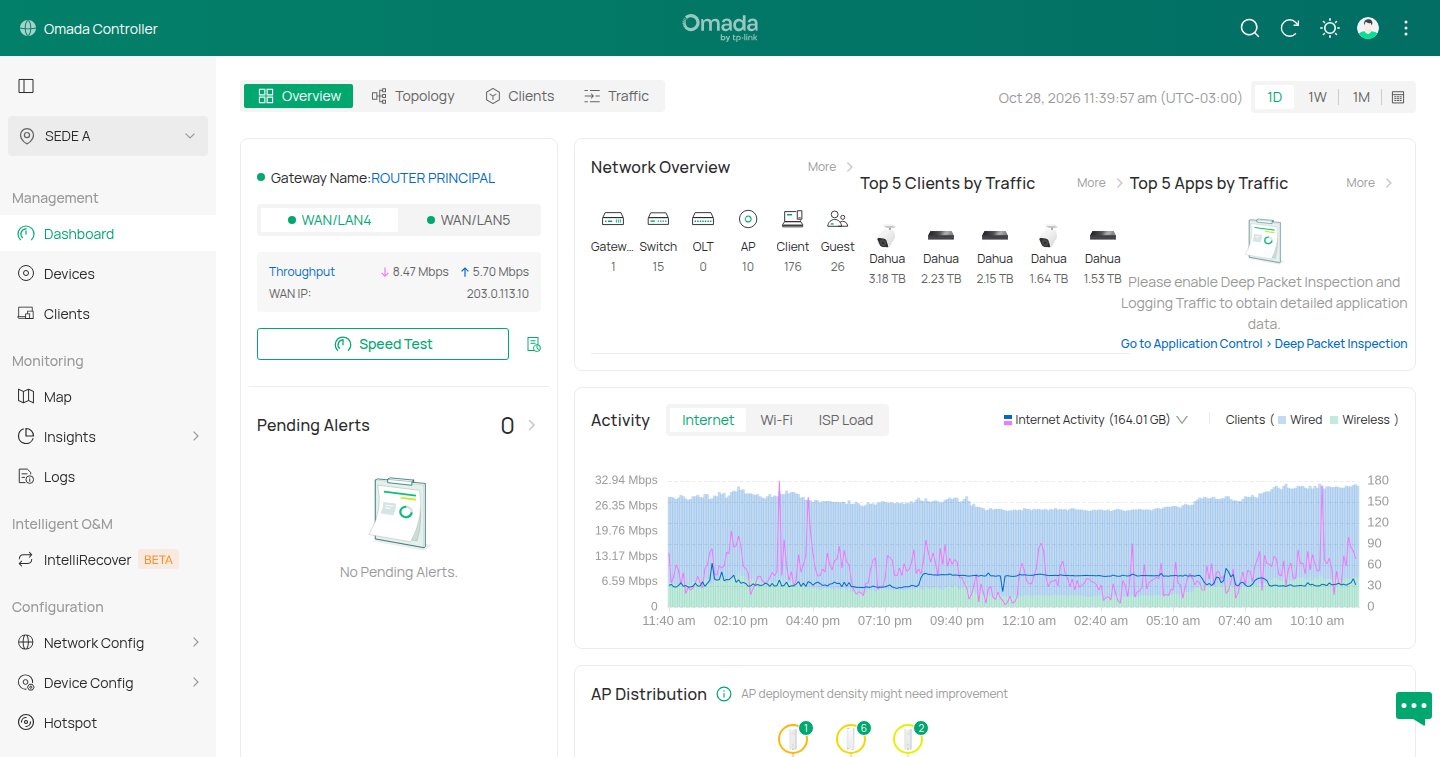The width and height of the screenshot is (1440, 757).
Task: Click the refresh icon in header
Action: coord(1290,28)
